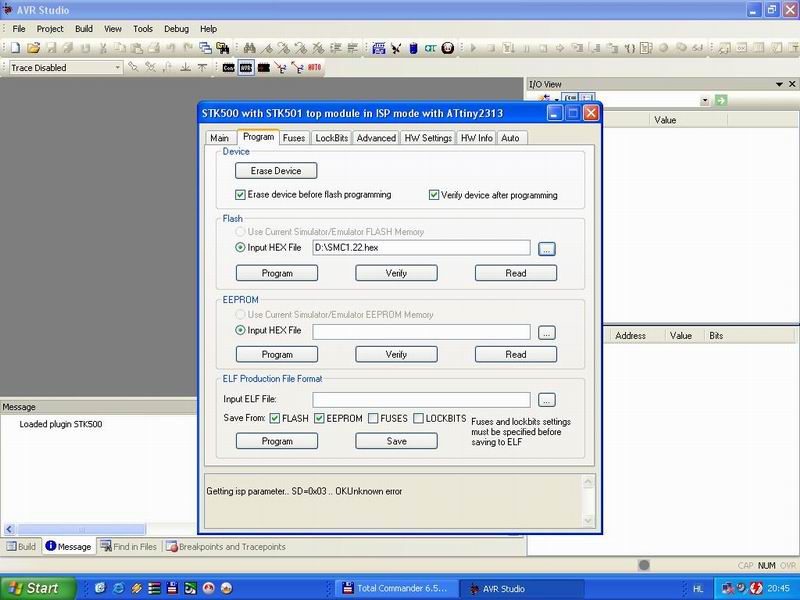Screen dimensions: 800x600
Task: Open the I/O View panel options arrow
Action: 778,84
